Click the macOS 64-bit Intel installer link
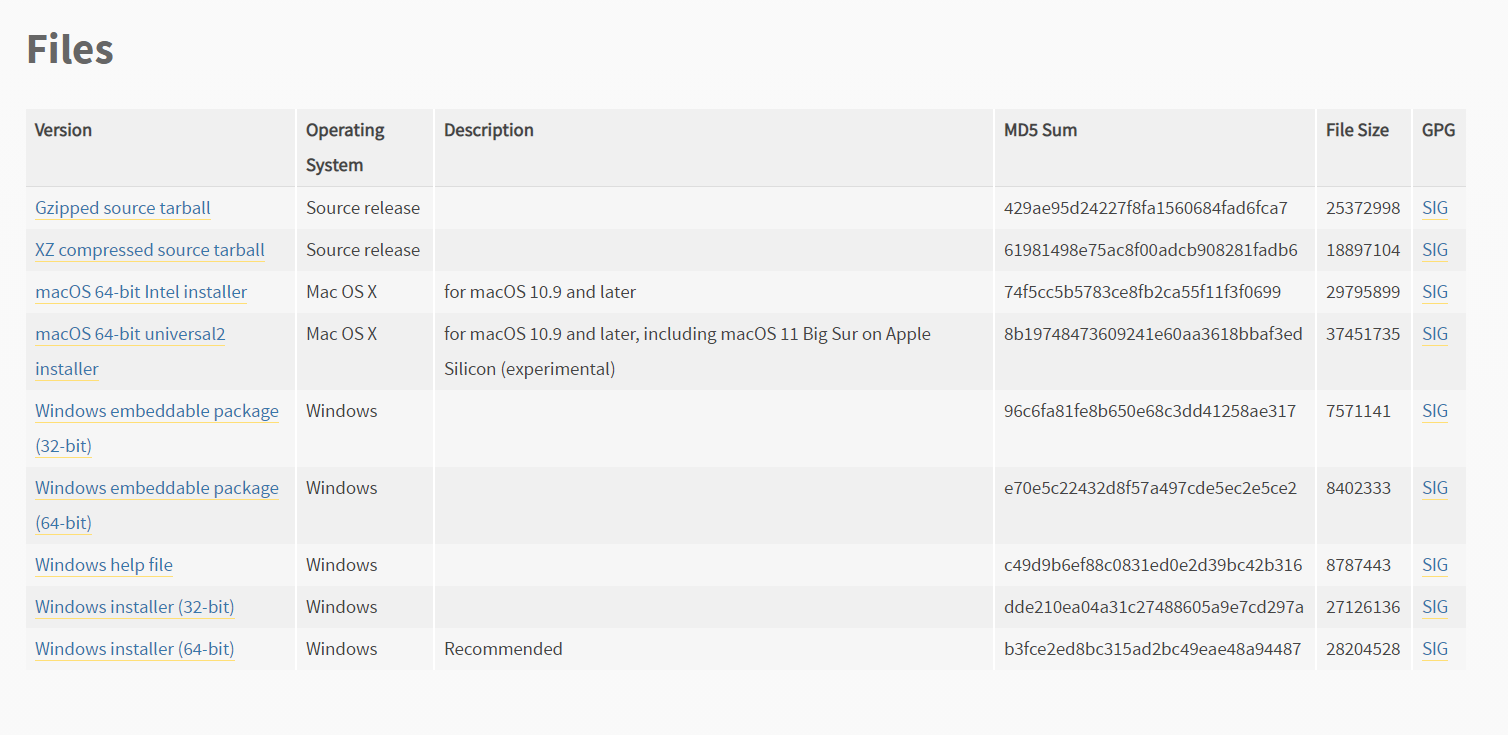This screenshot has width=1508, height=735. pyautogui.click(x=141, y=292)
